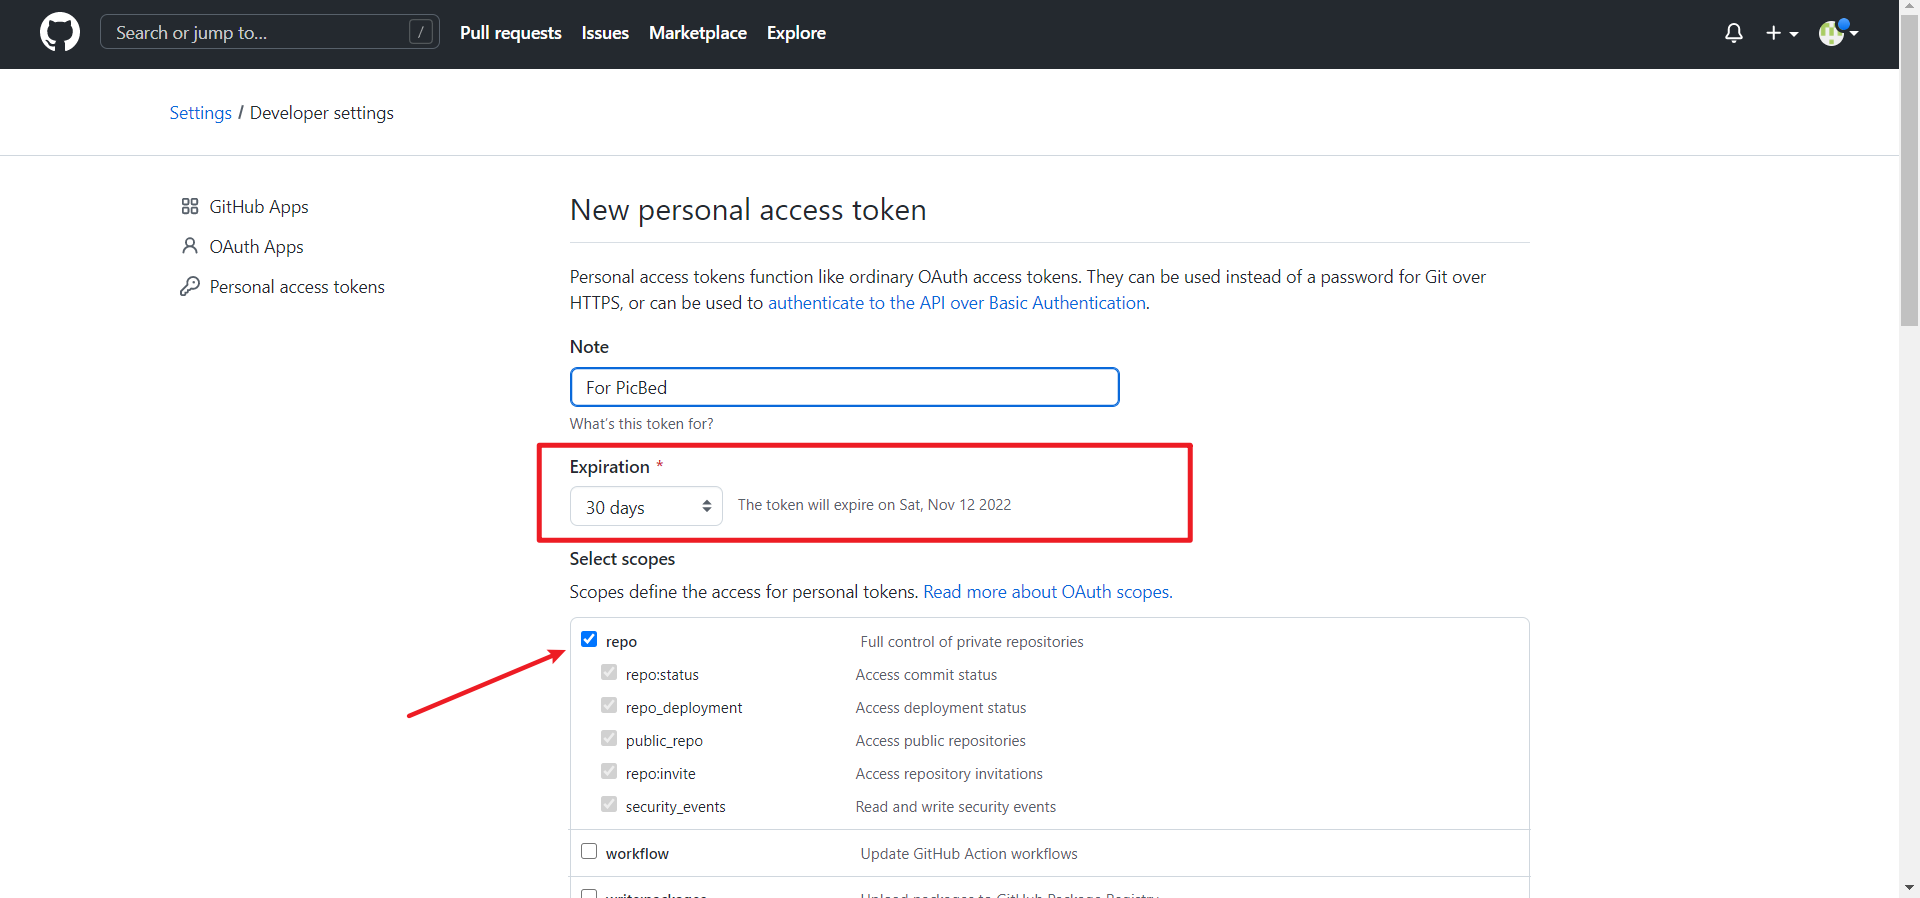Follow the Settings breadcrumb link
The image size is (1920, 898).
pyautogui.click(x=200, y=113)
